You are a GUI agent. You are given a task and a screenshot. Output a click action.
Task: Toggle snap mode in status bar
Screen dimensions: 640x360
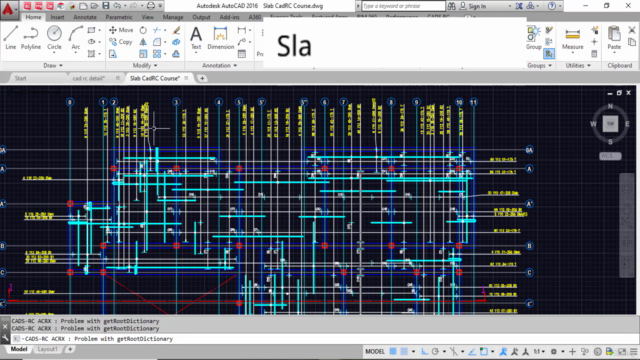tap(404, 351)
